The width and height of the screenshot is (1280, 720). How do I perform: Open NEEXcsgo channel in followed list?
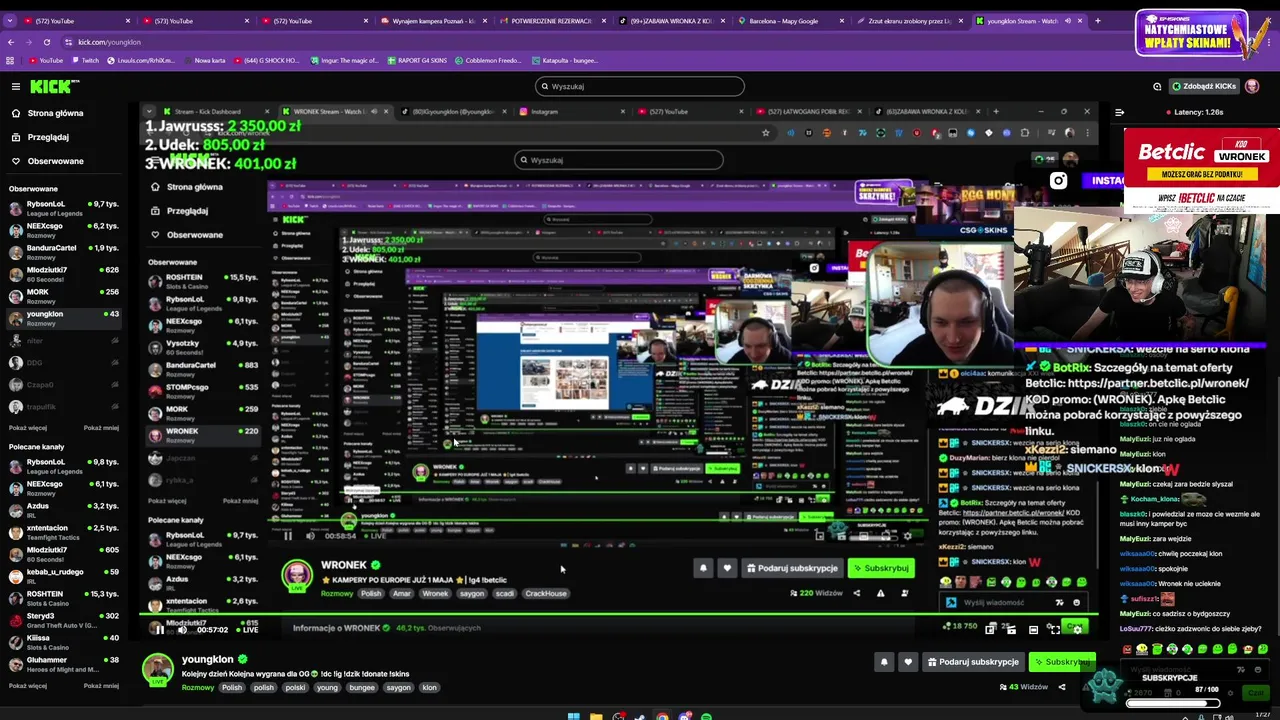tap(64, 229)
